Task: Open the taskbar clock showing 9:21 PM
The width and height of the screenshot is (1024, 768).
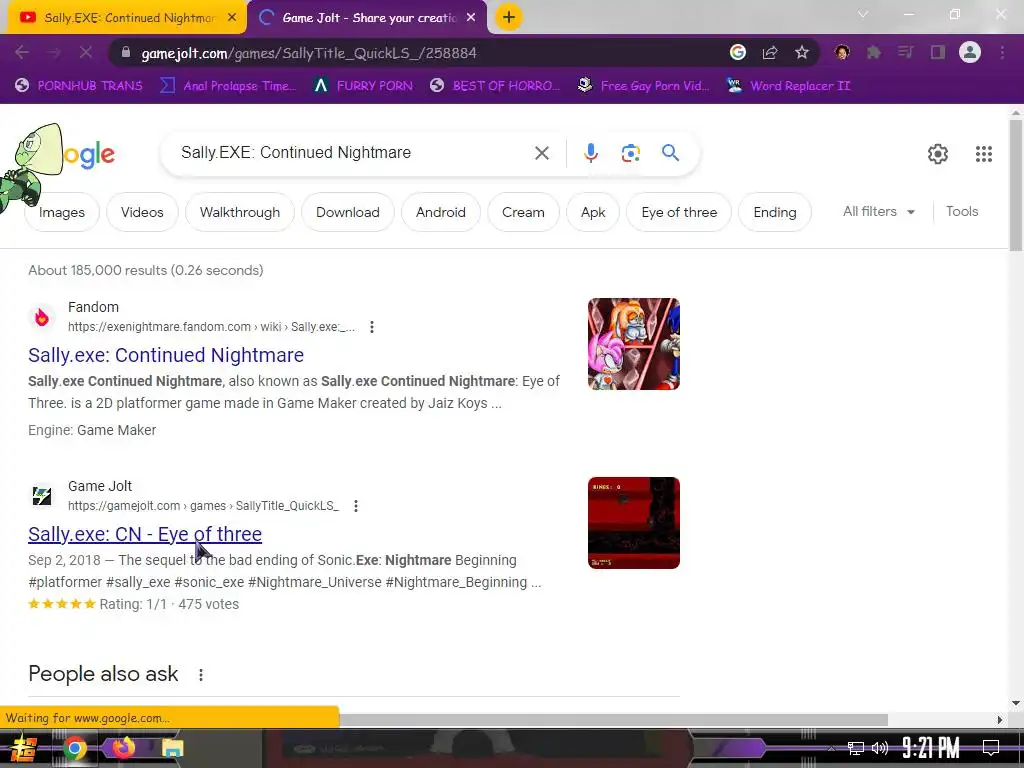Action: pos(931,748)
